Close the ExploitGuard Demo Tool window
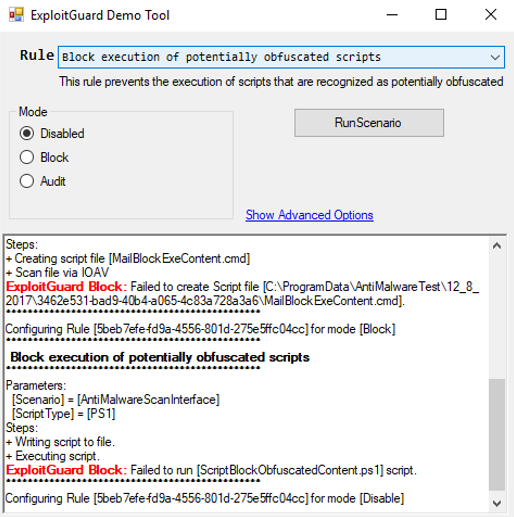The image size is (514, 517). (x=490, y=15)
